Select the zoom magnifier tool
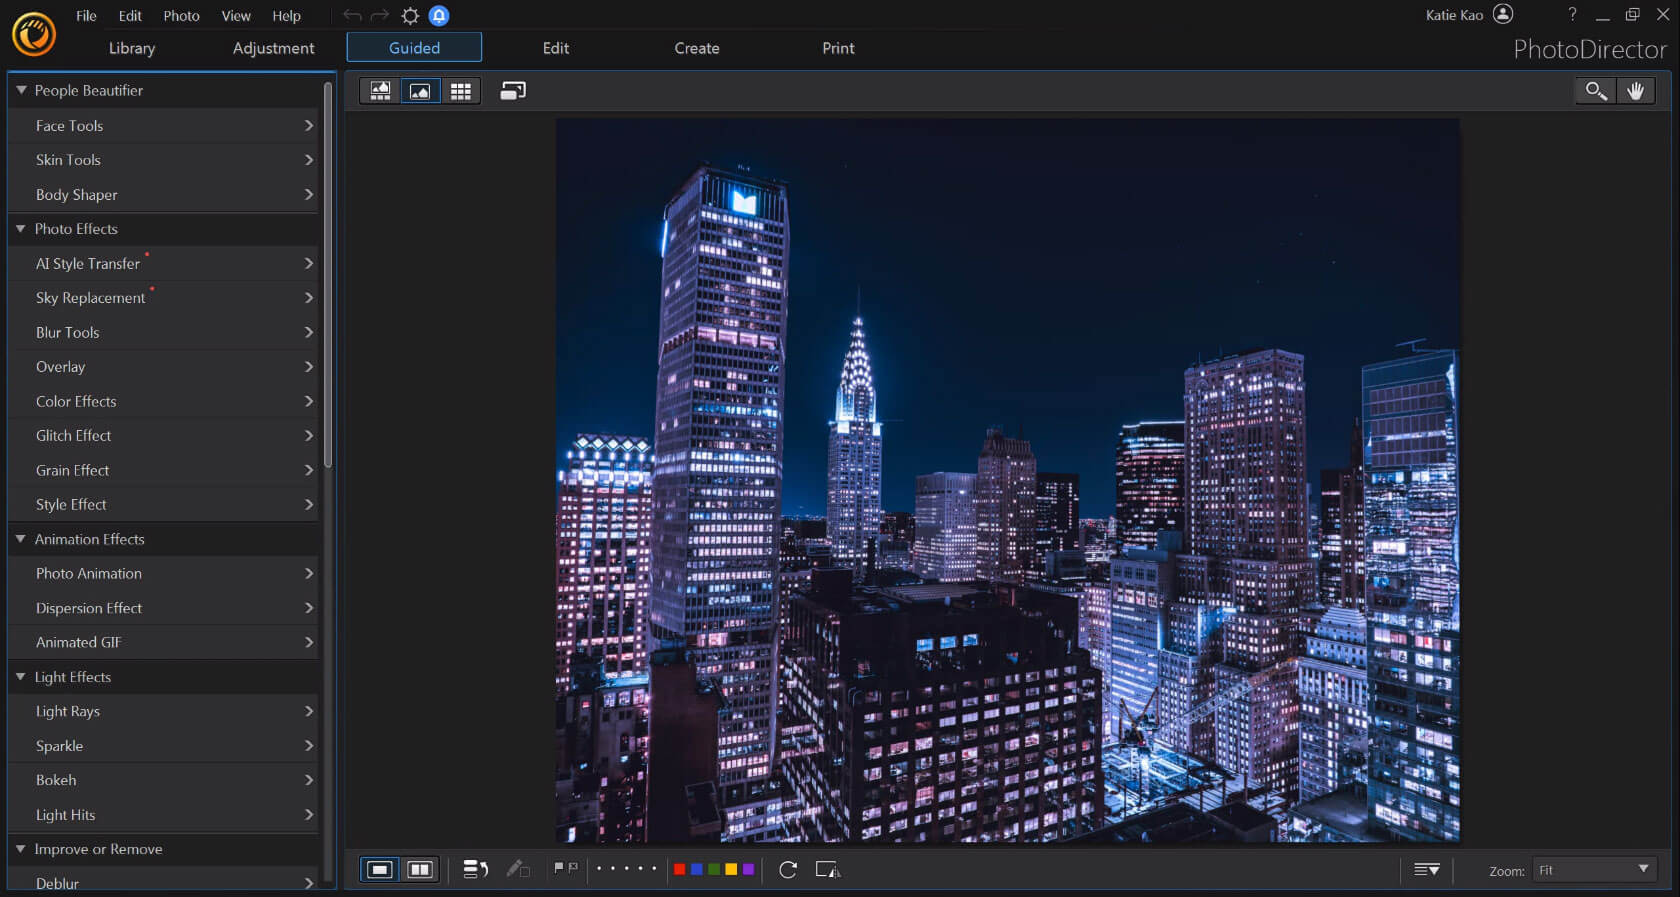The width and height of the screenshot is (1680, 897). pos(1595,91)
